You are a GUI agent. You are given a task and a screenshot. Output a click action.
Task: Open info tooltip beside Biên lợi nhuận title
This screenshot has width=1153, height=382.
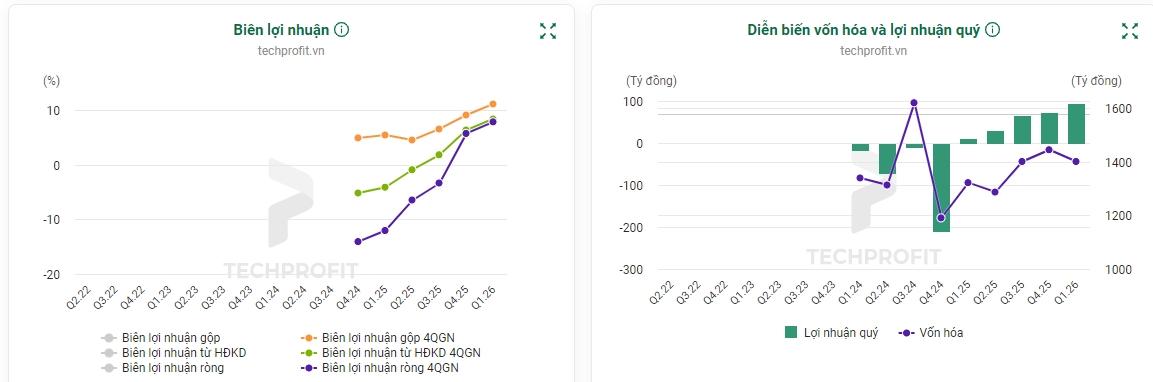(x=341, y=29)
